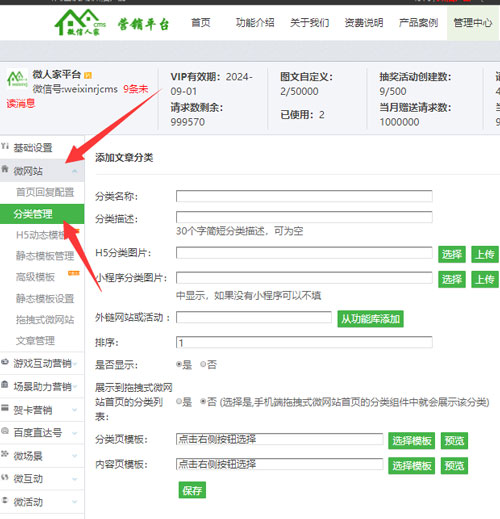Screen dimensions: 500x519
Task: Save the category with 保存 button
Action: tap(192, 490)
